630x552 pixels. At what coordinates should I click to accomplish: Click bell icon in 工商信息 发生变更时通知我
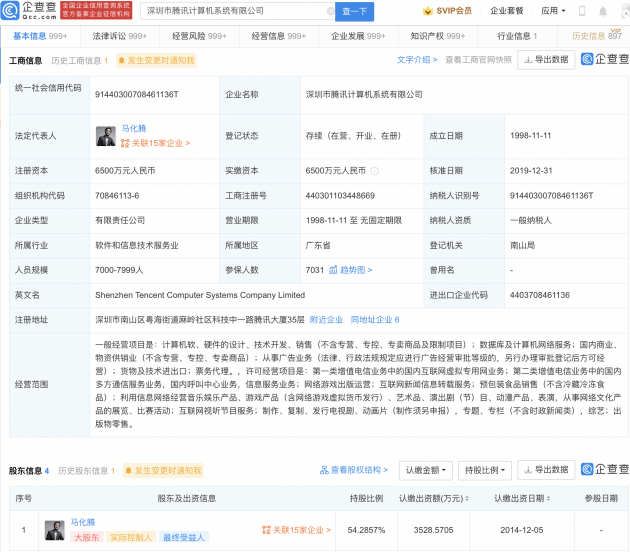[122, 61]
